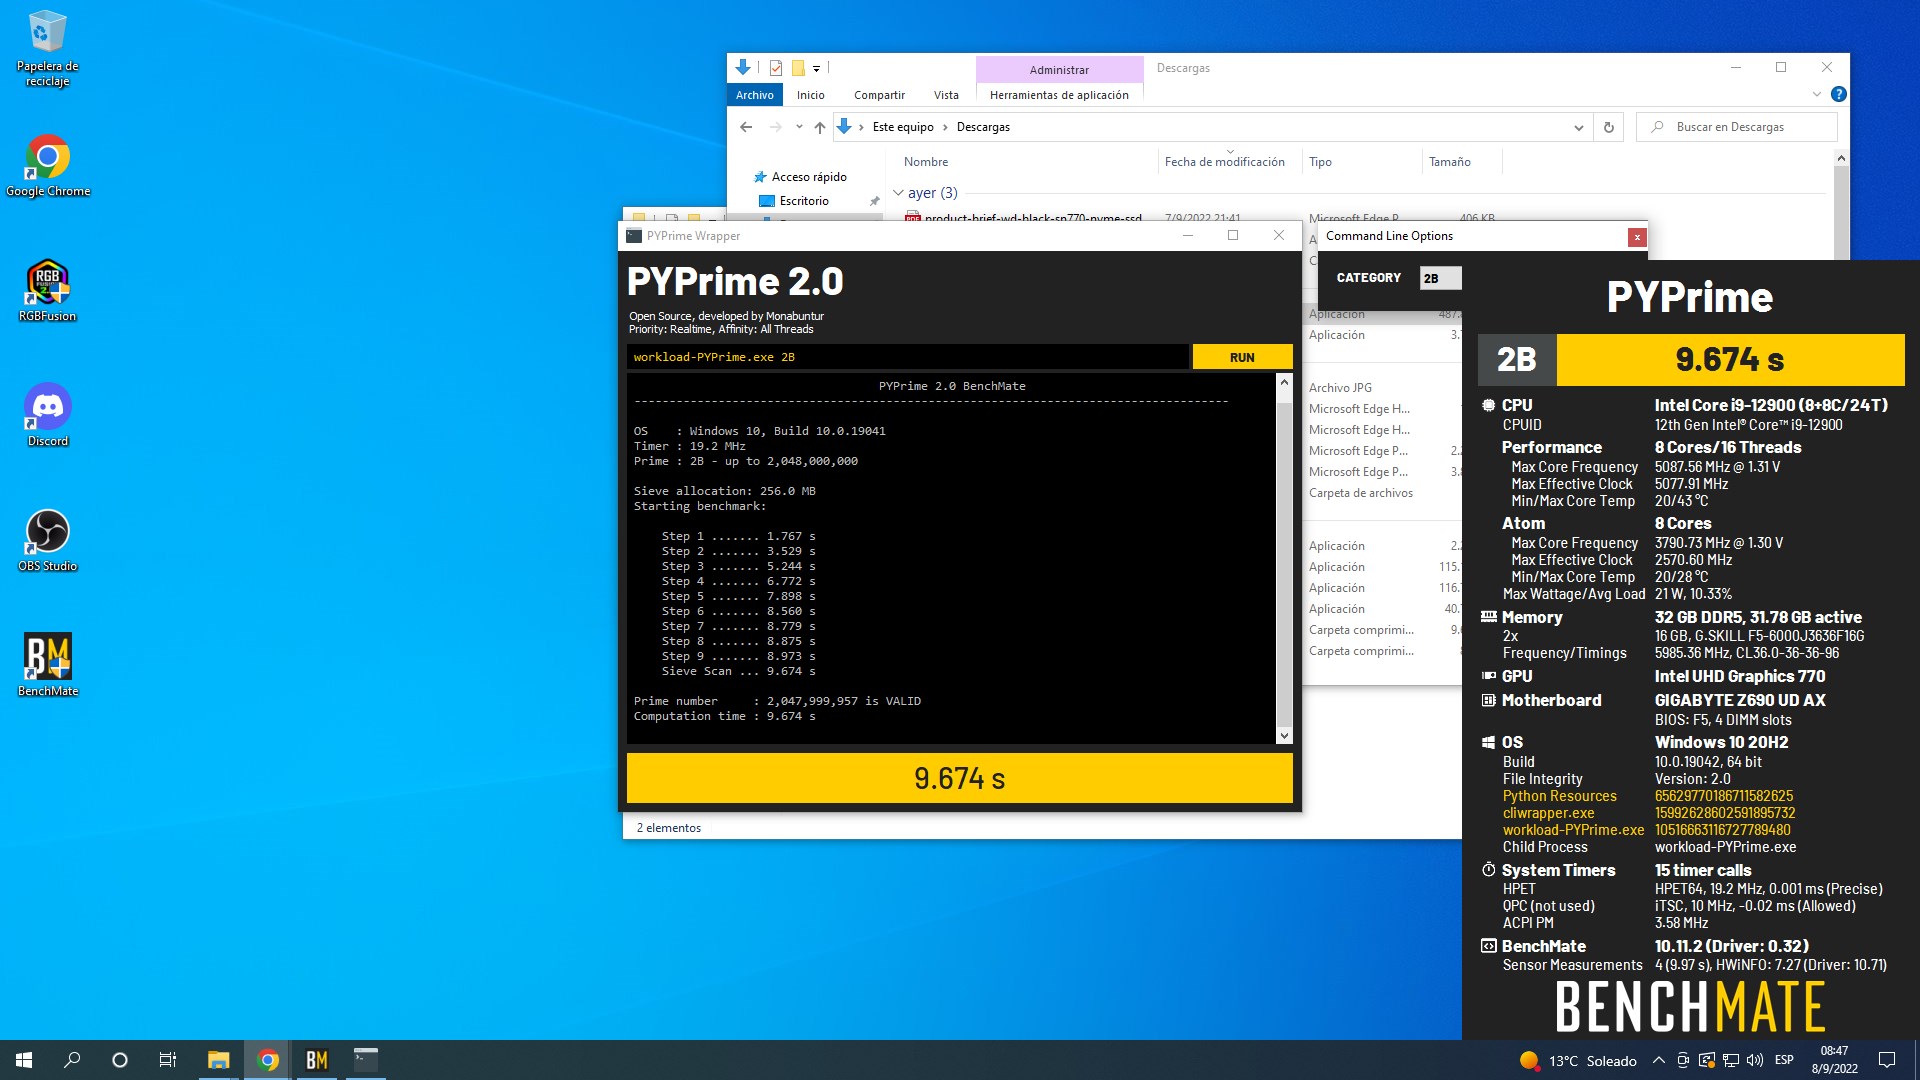Screen dimensions: 1920x1080
Task: Click the Buscar en Descargas search box
Action: click(x=1737, y=127)
